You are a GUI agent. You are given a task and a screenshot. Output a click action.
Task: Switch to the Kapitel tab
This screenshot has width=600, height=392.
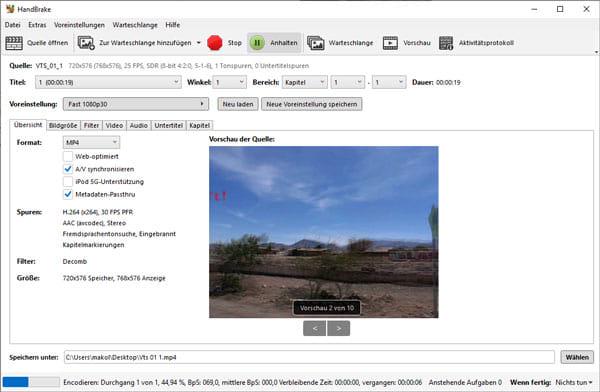[199, 125]
